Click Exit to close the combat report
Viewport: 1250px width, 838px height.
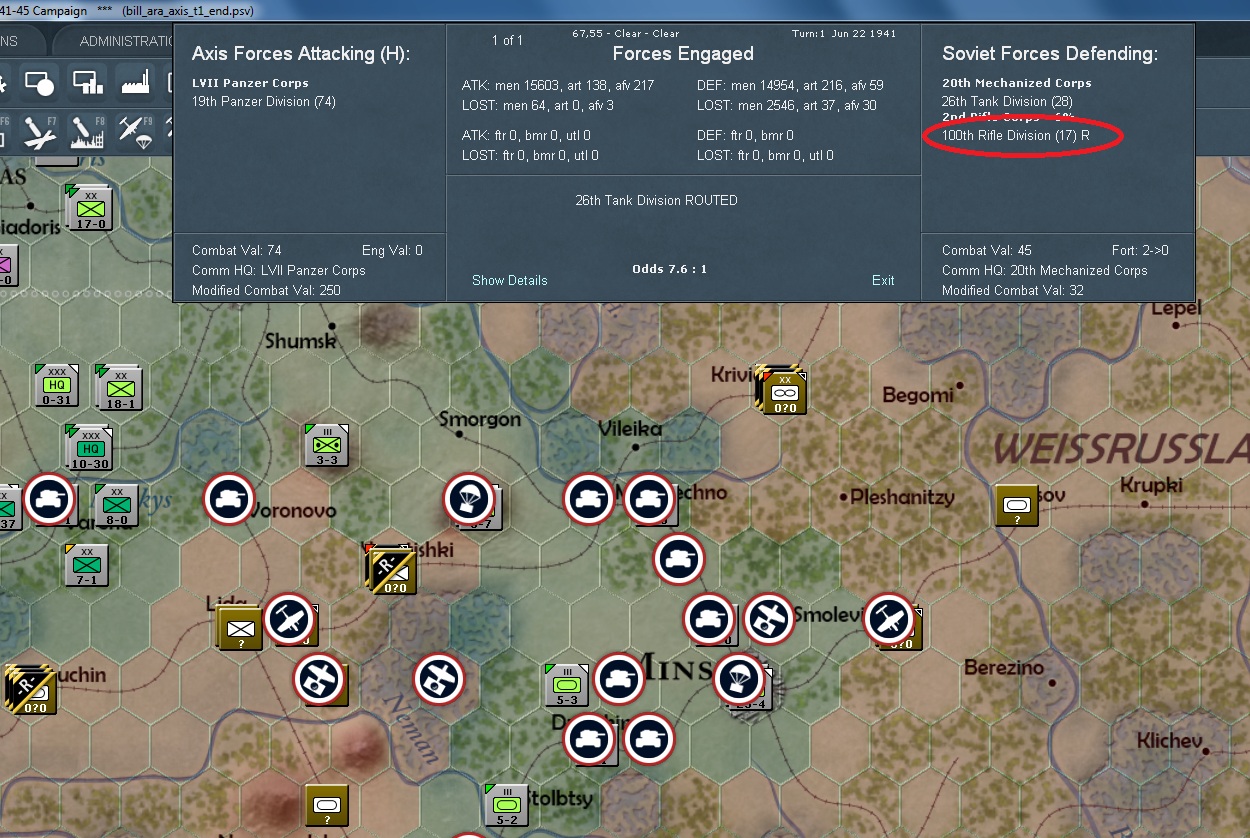tap(883, 280)
